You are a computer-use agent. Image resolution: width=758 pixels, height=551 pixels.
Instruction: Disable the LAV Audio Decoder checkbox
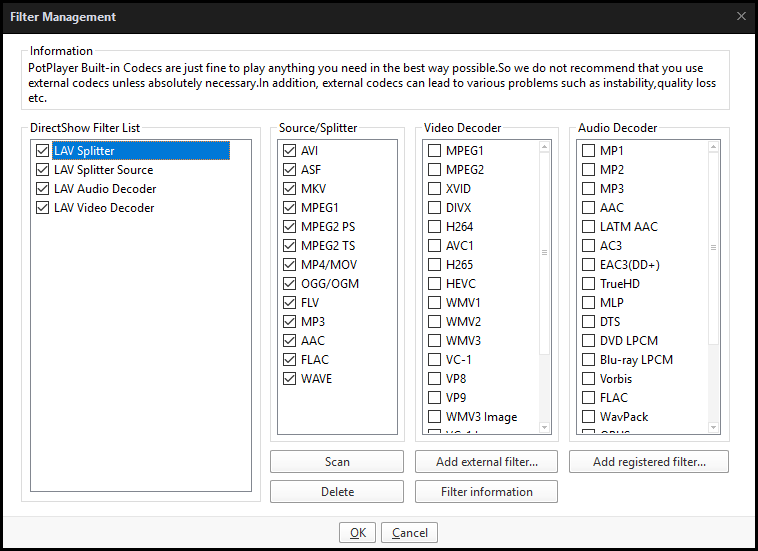pyautogui.click(x=43, y=188)
